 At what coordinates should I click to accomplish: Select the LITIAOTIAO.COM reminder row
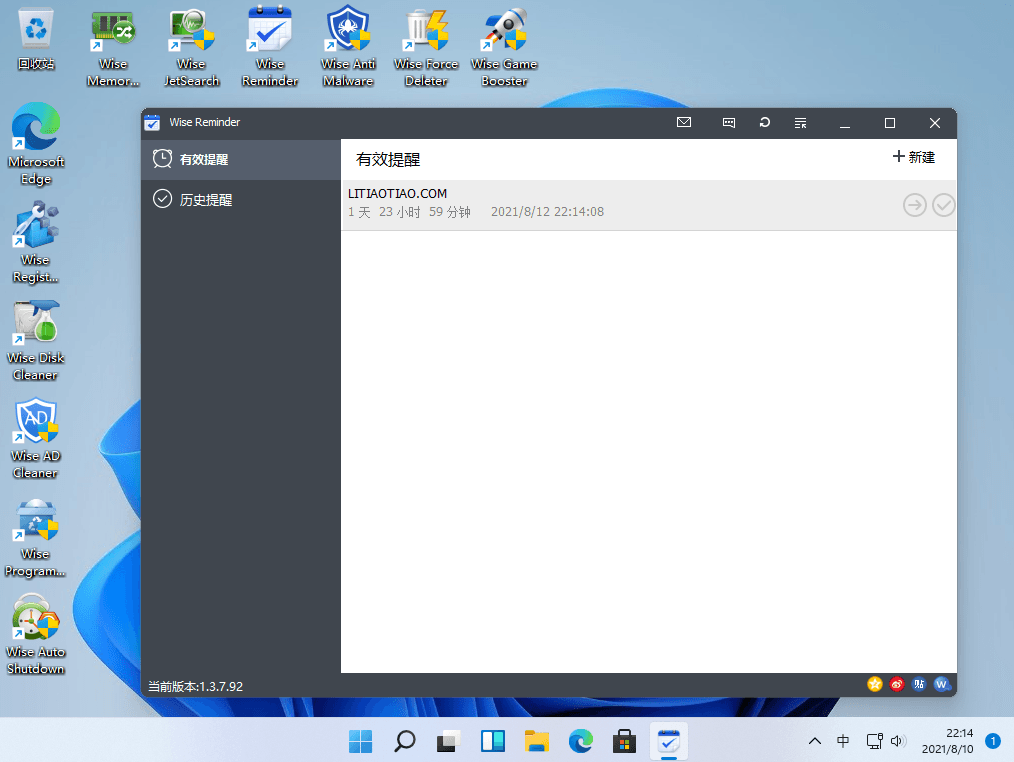coord(649,204)
